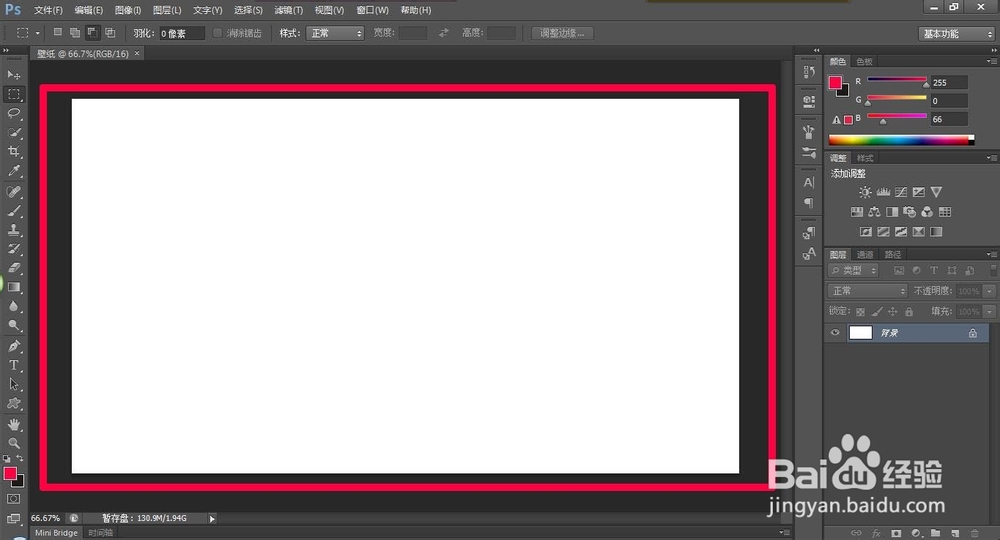Open the marquee tool preset picker arrow
Image resolution: width=1000 pixels, height=540 pixels.
[38, 33]
